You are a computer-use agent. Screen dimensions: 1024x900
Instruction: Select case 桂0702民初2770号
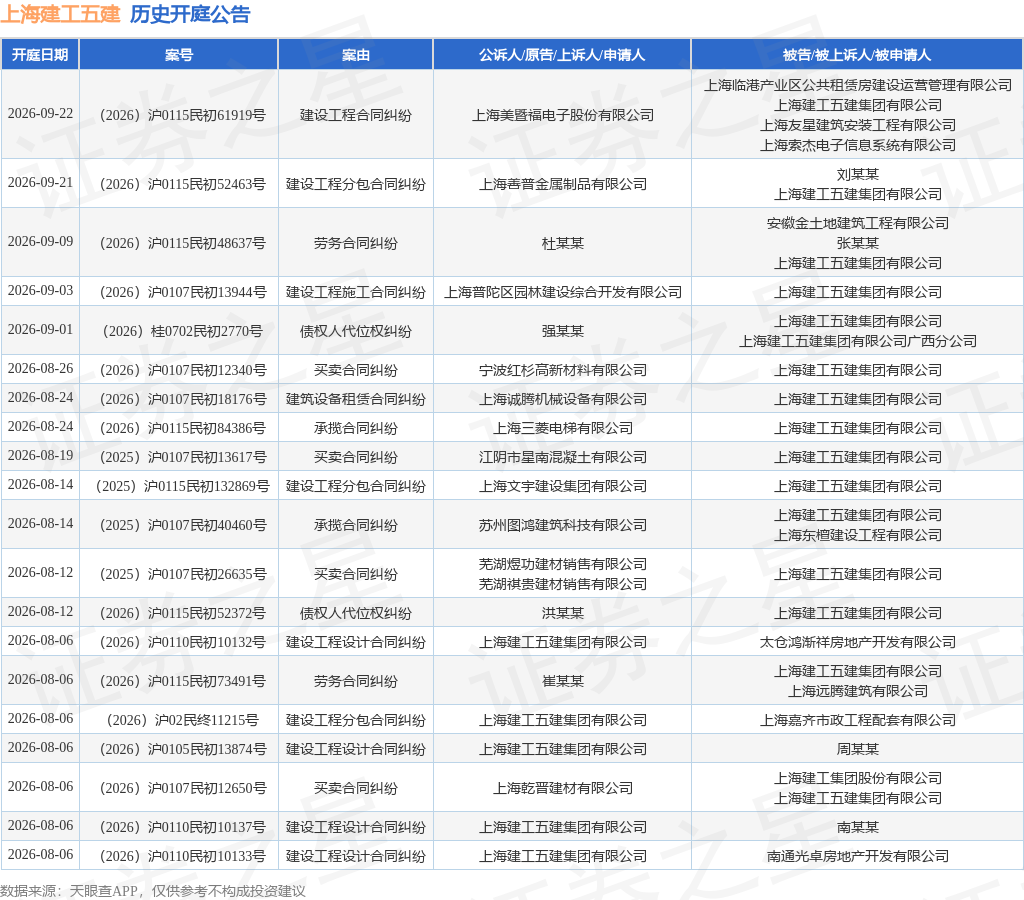coord(182,331)
